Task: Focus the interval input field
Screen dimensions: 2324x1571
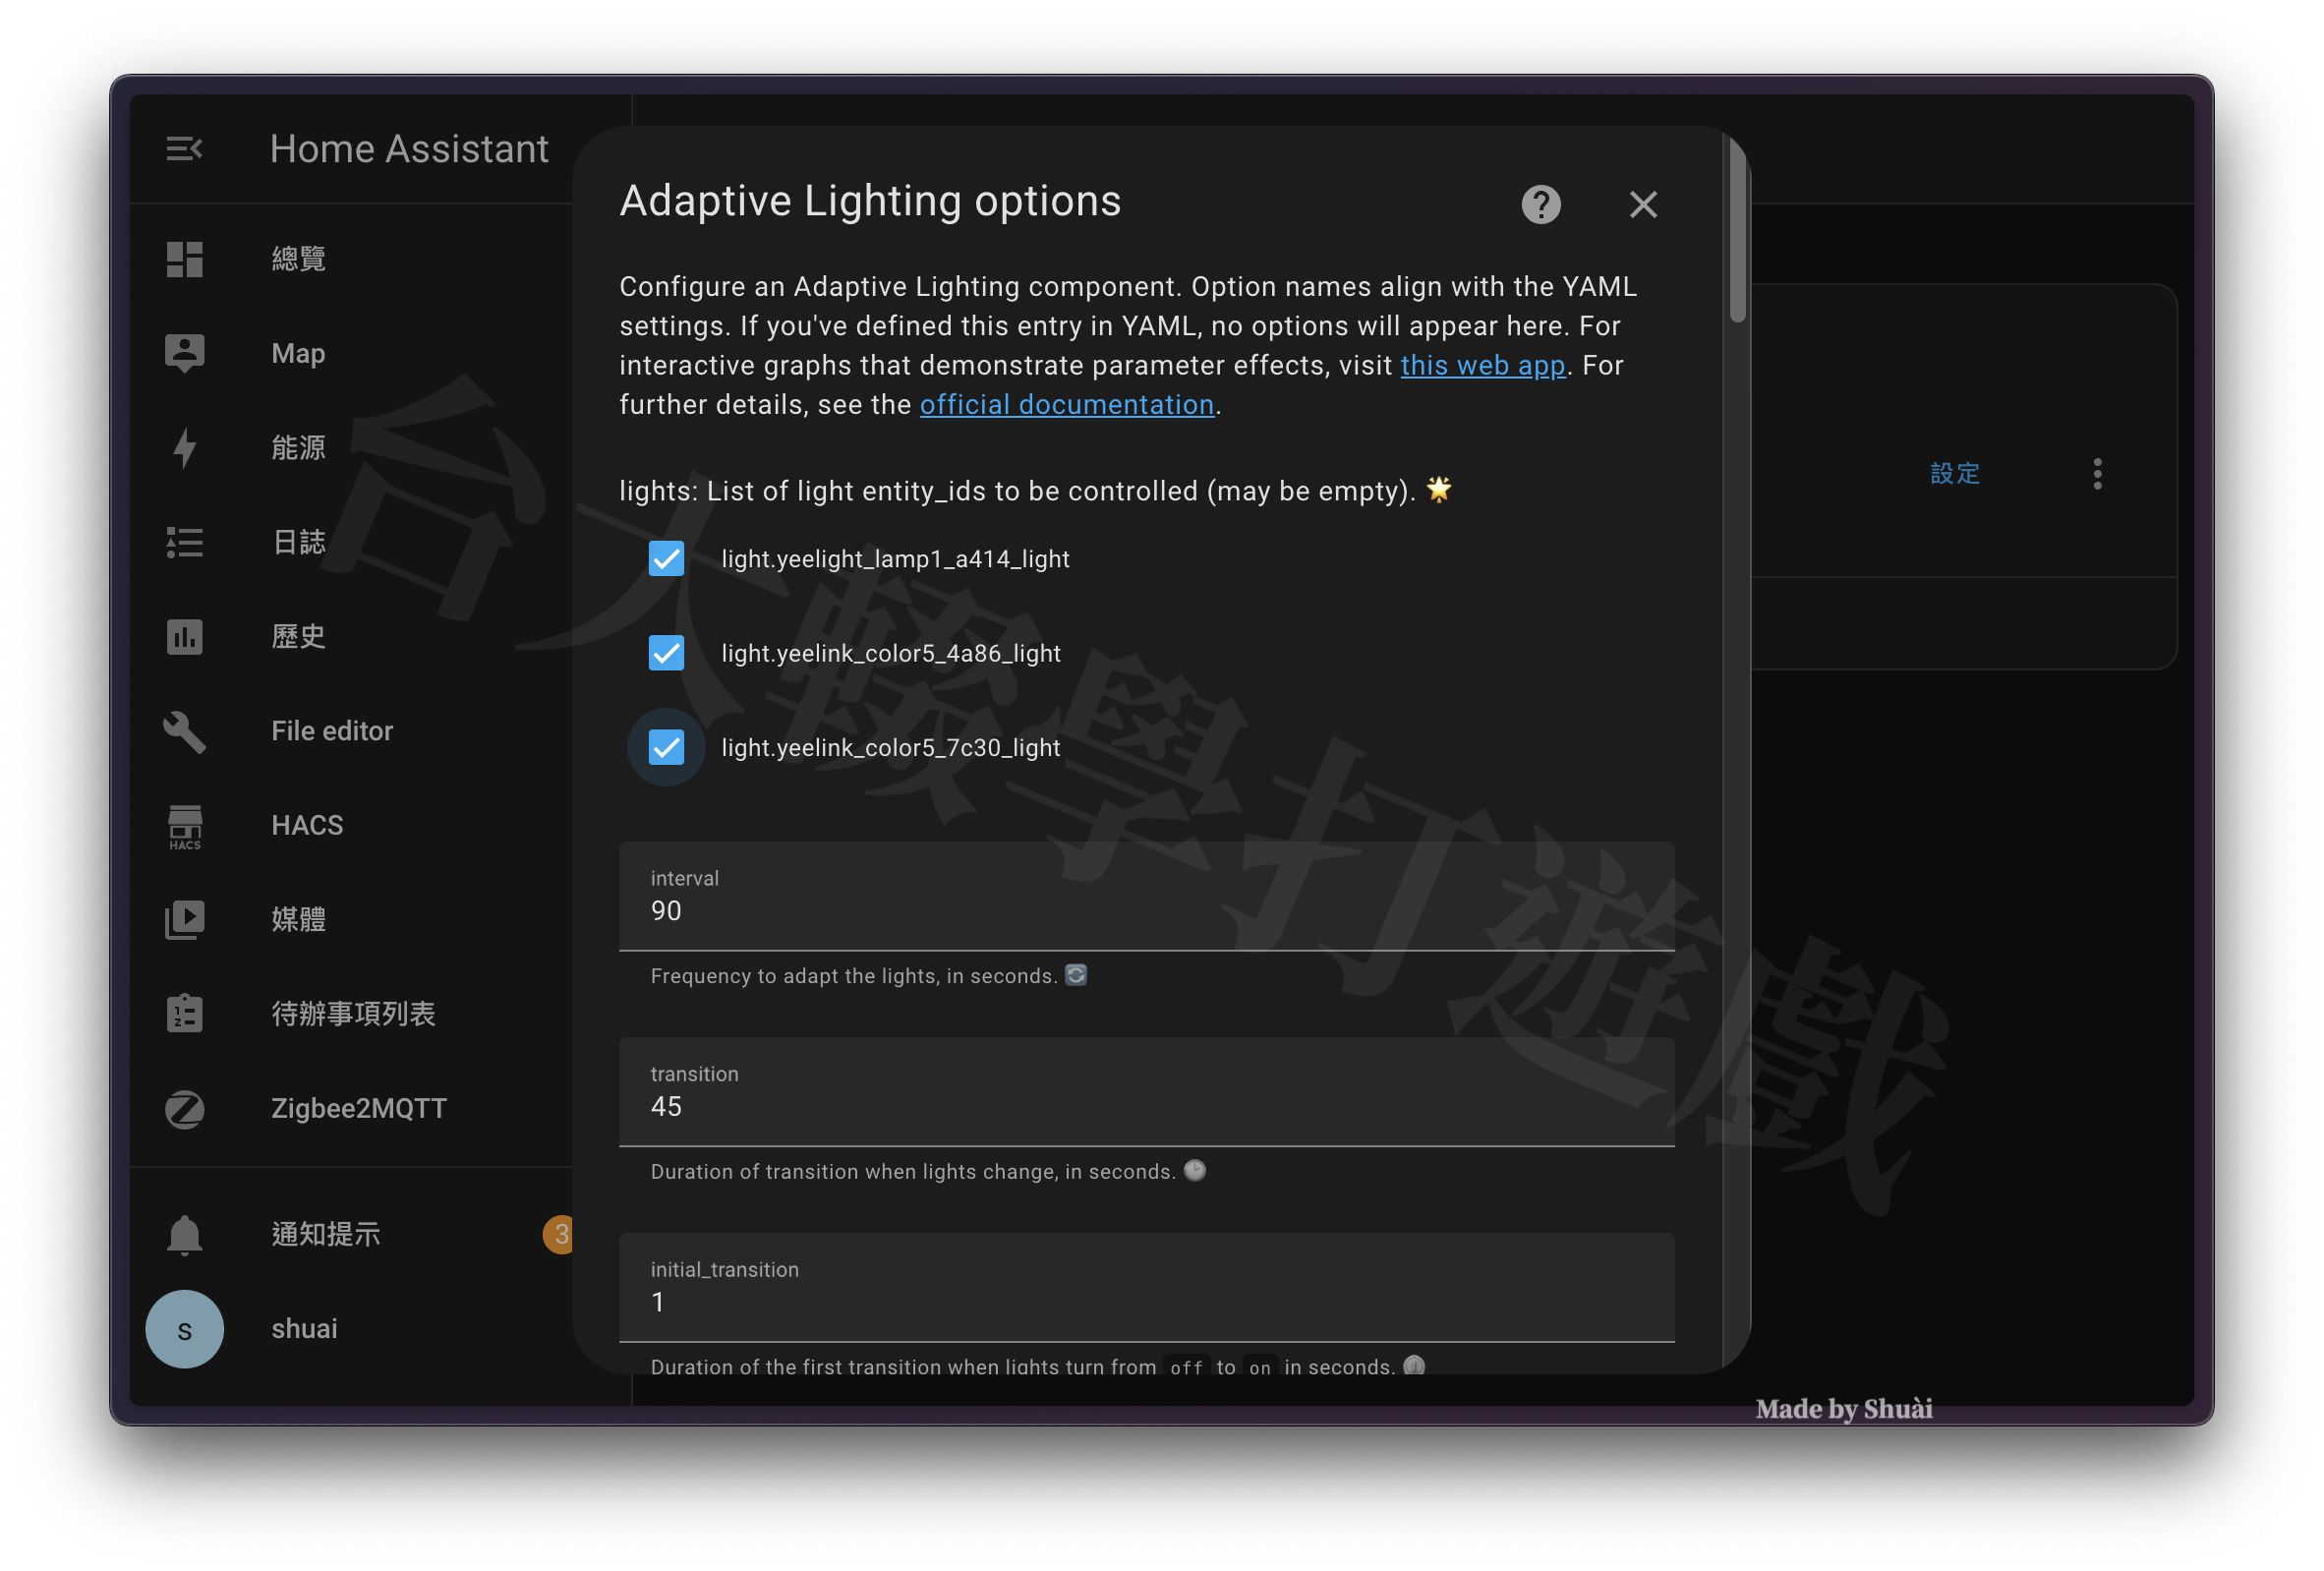Action: 1146,896
